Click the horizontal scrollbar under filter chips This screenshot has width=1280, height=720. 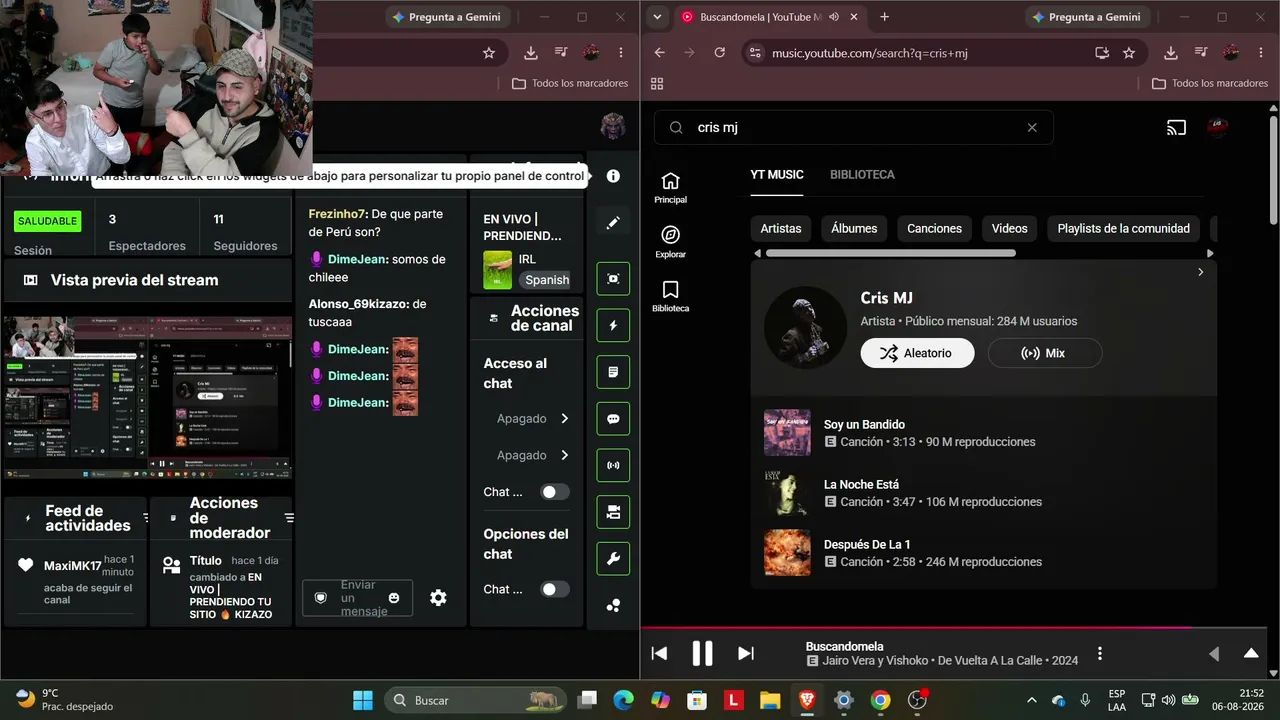(x=890, y=253)
